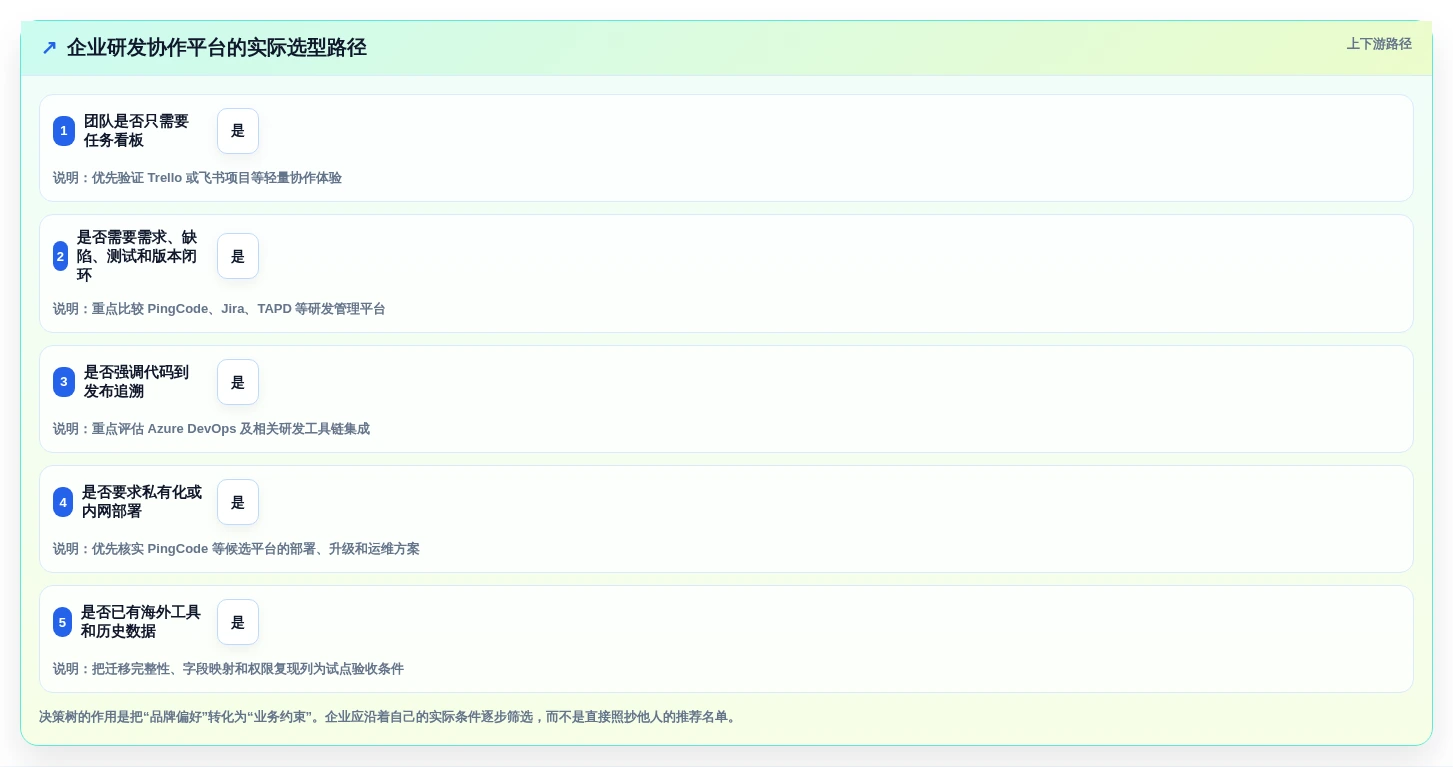Click the number 5 step badge
This screenshot has width=1453, height=767.
[x=63, y=622]
